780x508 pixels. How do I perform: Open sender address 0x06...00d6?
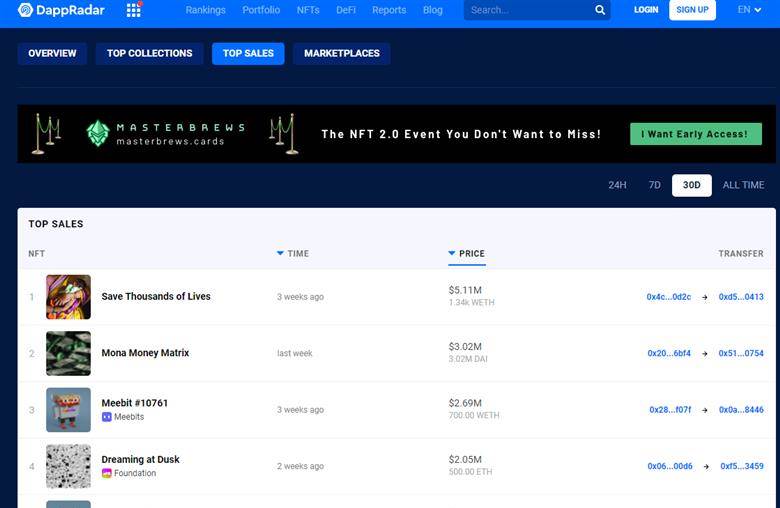670,466
